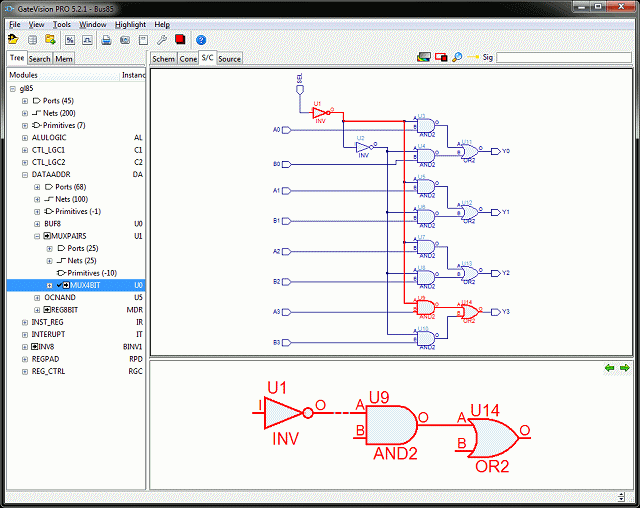Screen dimensions: 640x508
Task: Open the Highlight menu
Action: [130, 24]
